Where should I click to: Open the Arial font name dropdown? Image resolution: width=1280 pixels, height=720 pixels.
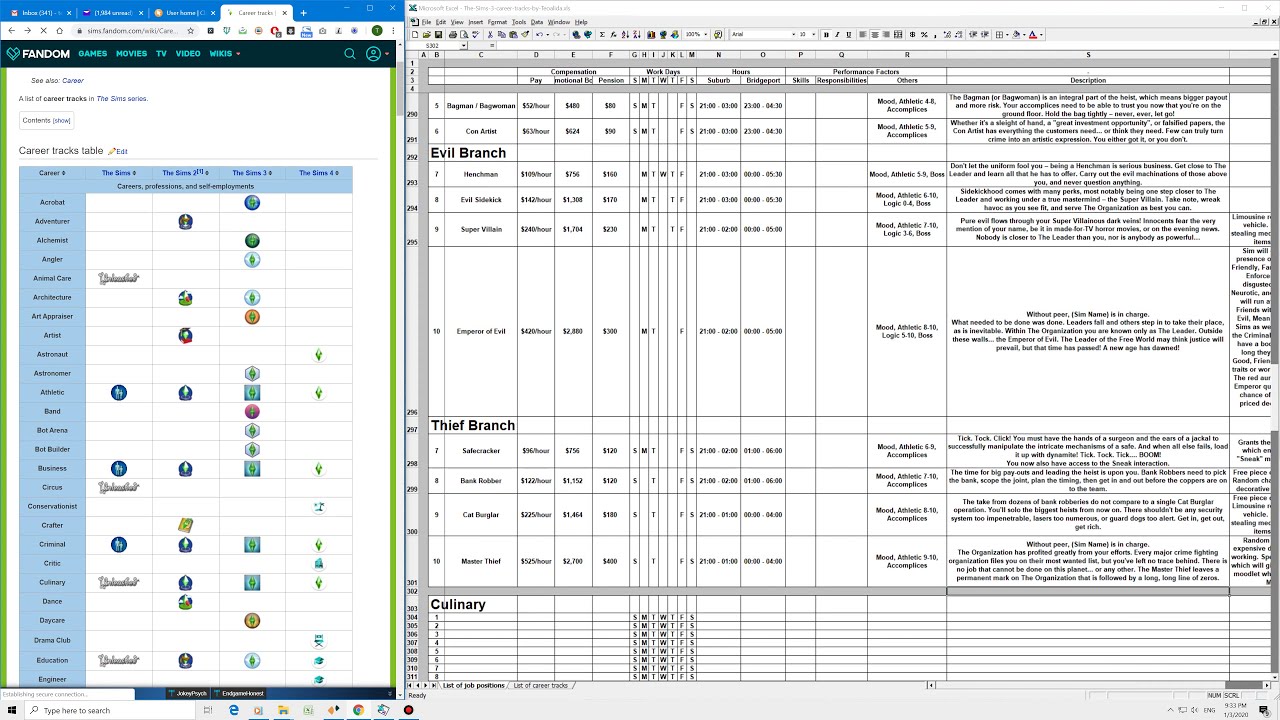[794, 34]
